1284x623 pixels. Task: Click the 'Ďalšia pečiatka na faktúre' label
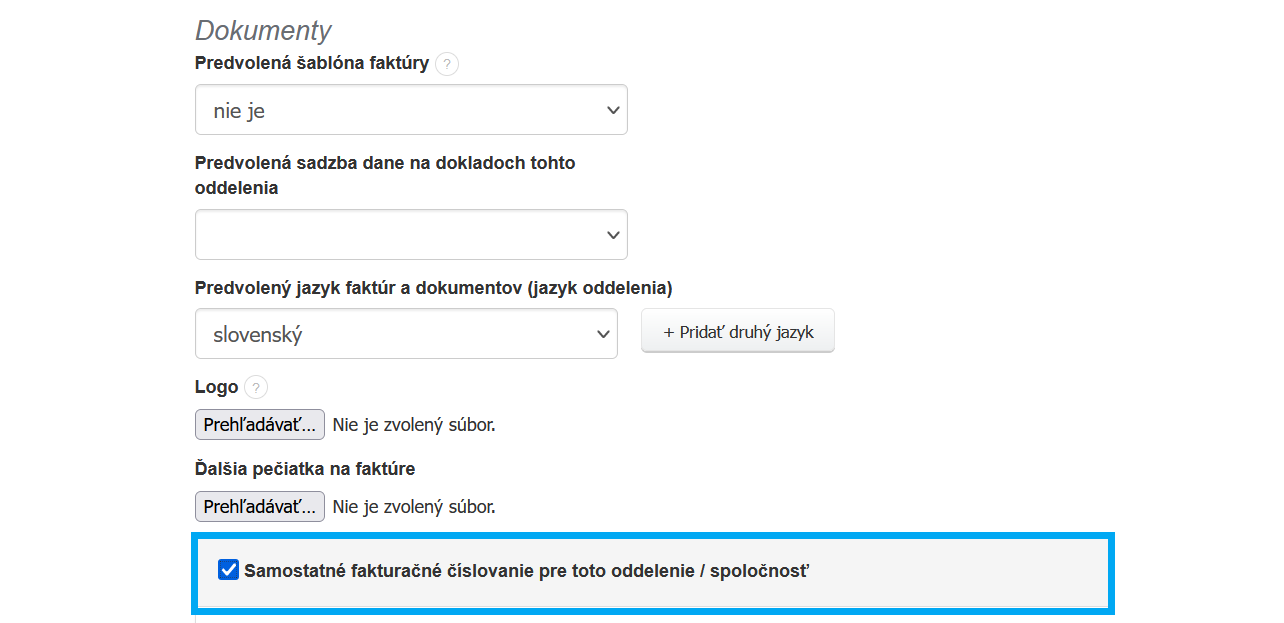(305, 469)
